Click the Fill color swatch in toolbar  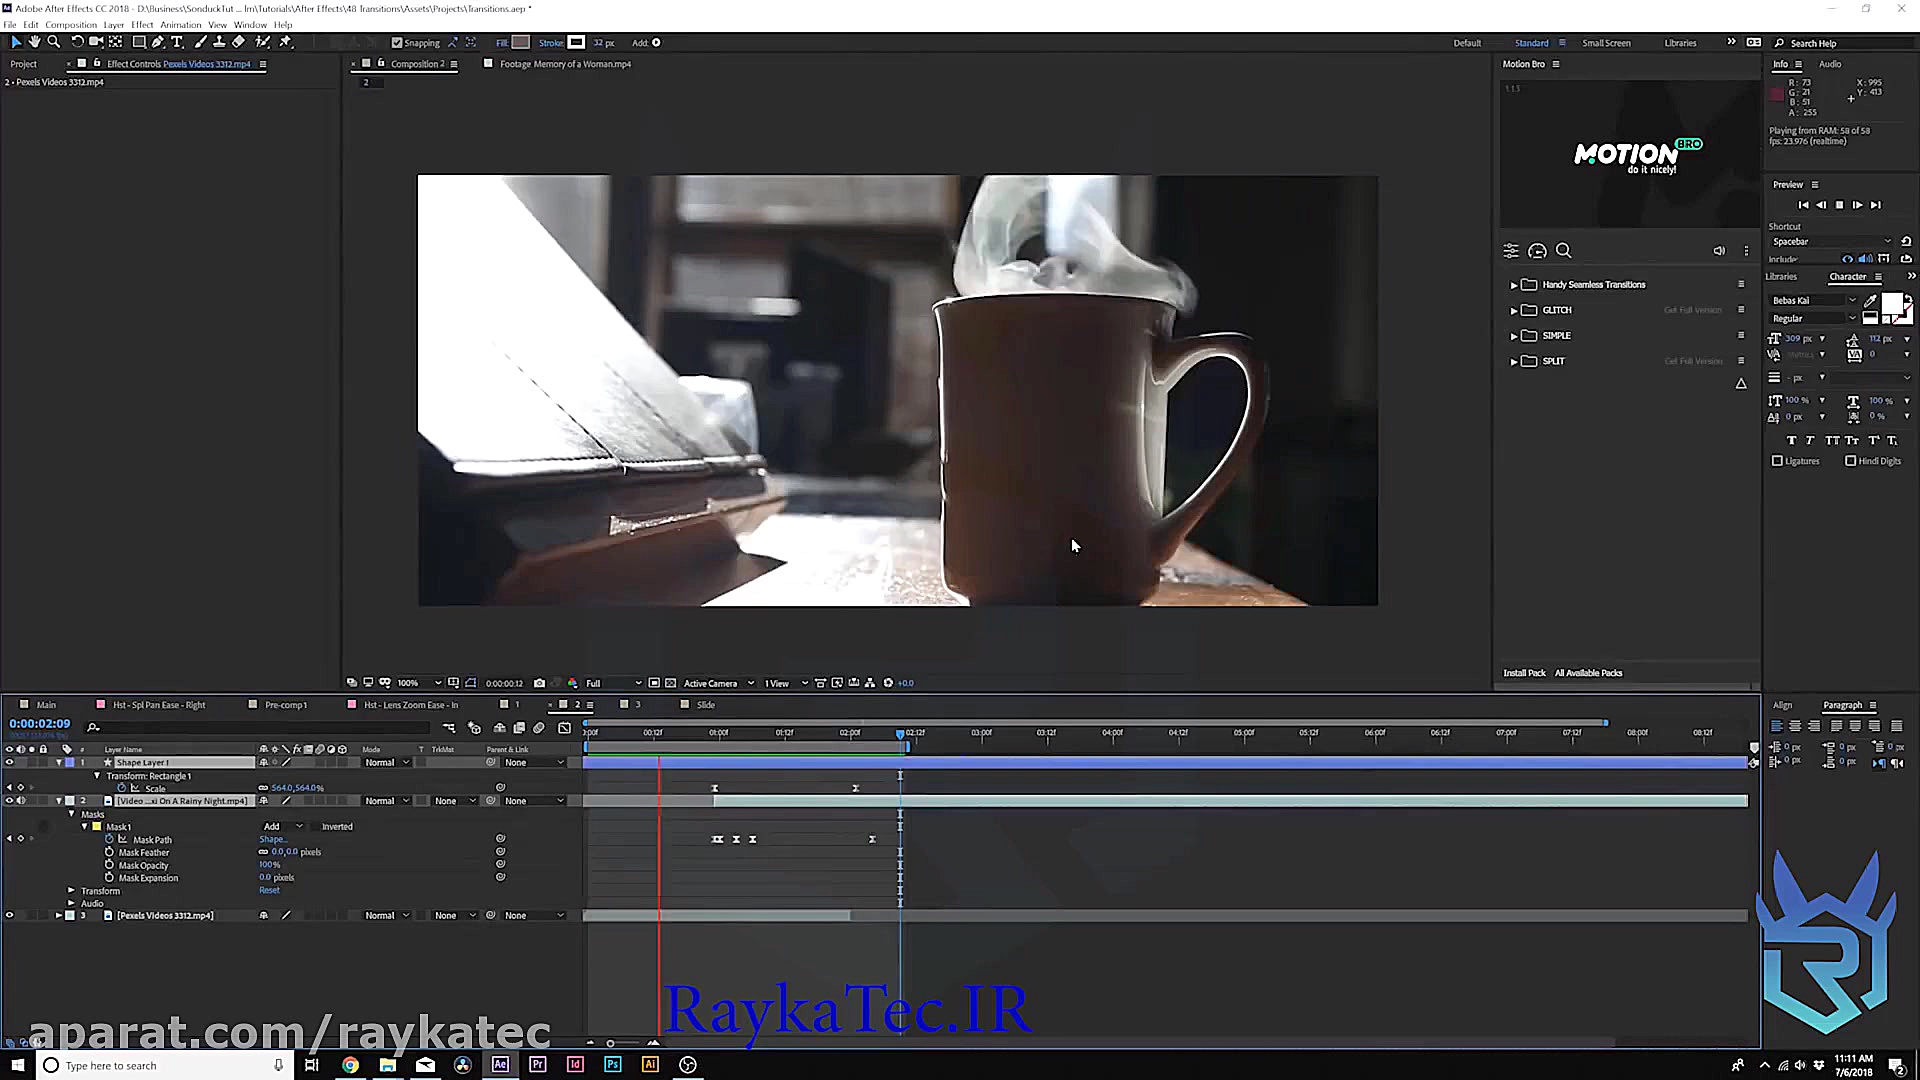click(520, 42)
